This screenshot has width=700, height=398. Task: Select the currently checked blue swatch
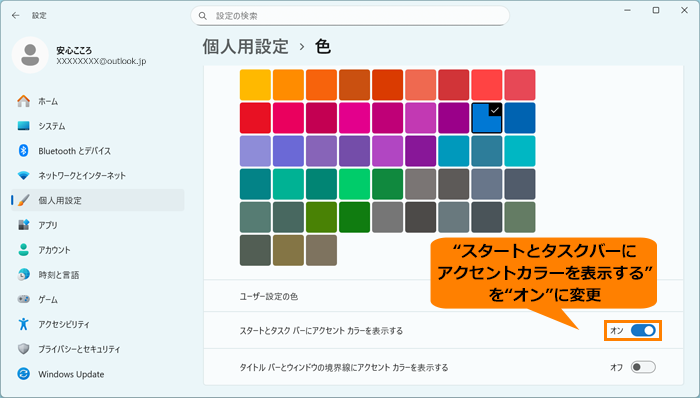(x=487, y=118)
